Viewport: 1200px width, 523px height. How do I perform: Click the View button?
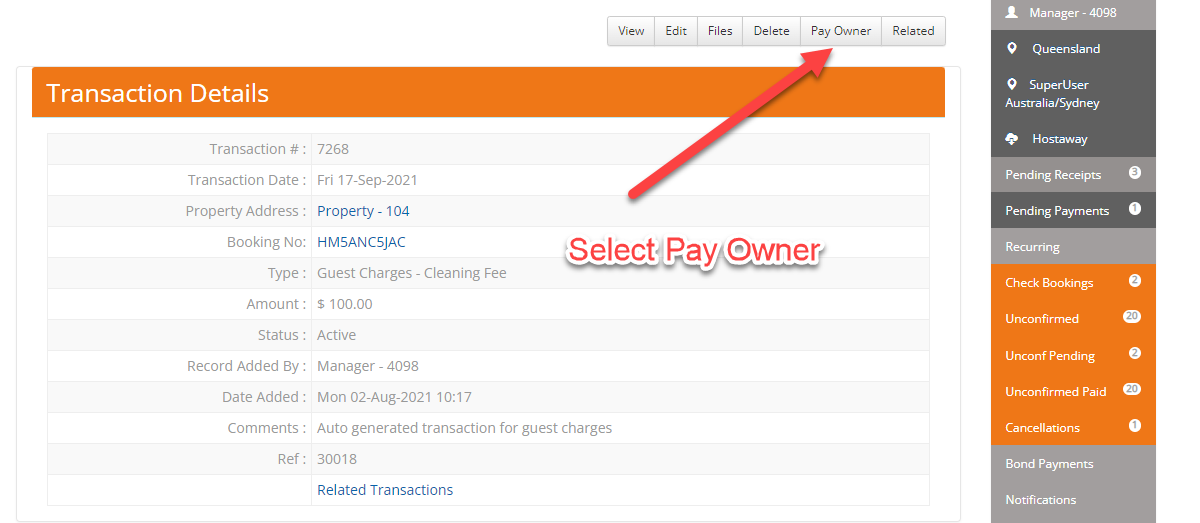coord(631,31)
